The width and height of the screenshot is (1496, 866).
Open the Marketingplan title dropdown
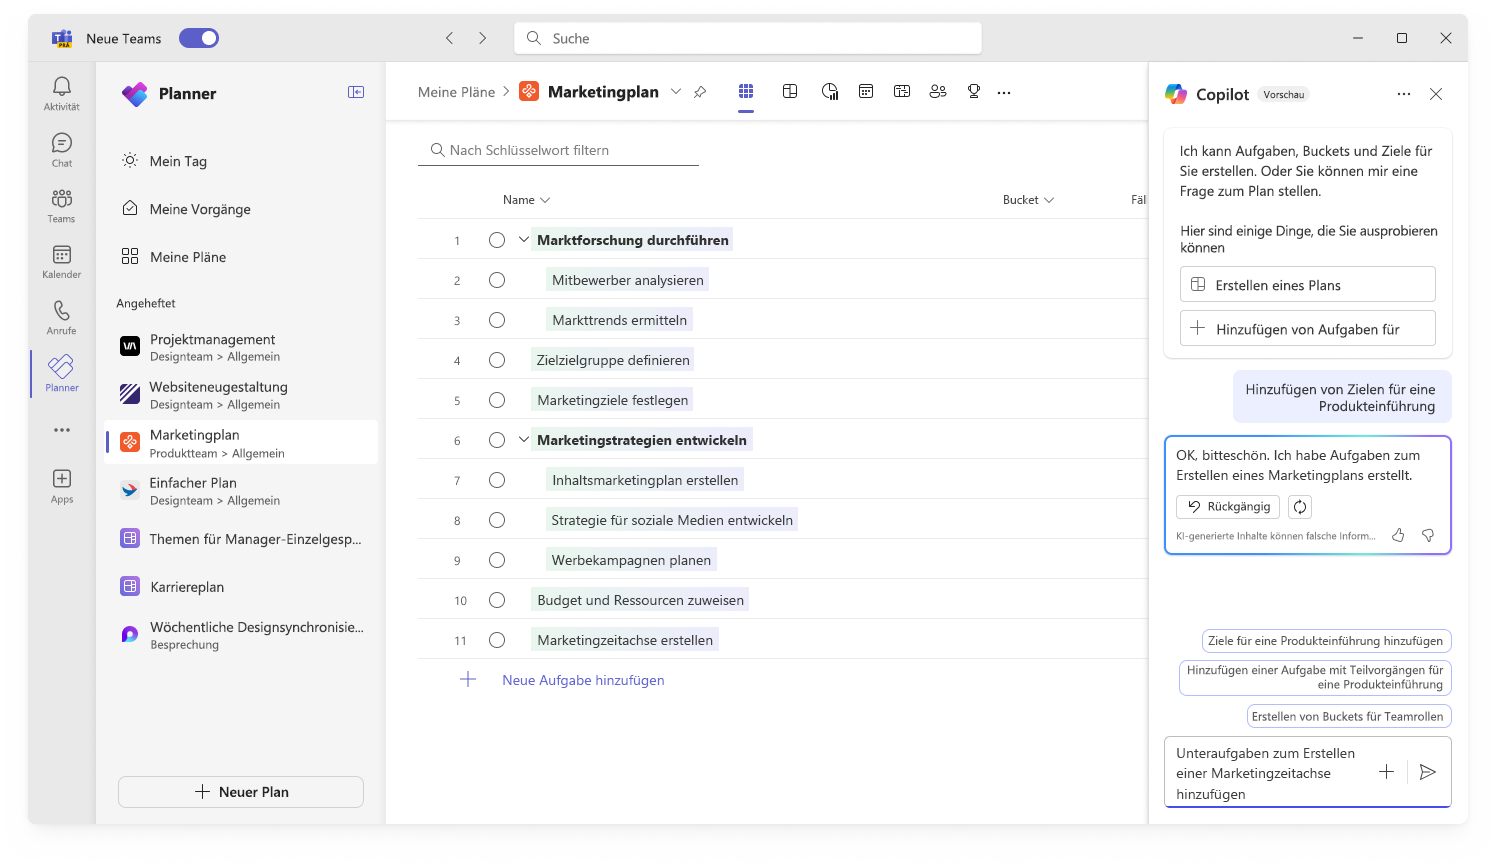(676, 92)
